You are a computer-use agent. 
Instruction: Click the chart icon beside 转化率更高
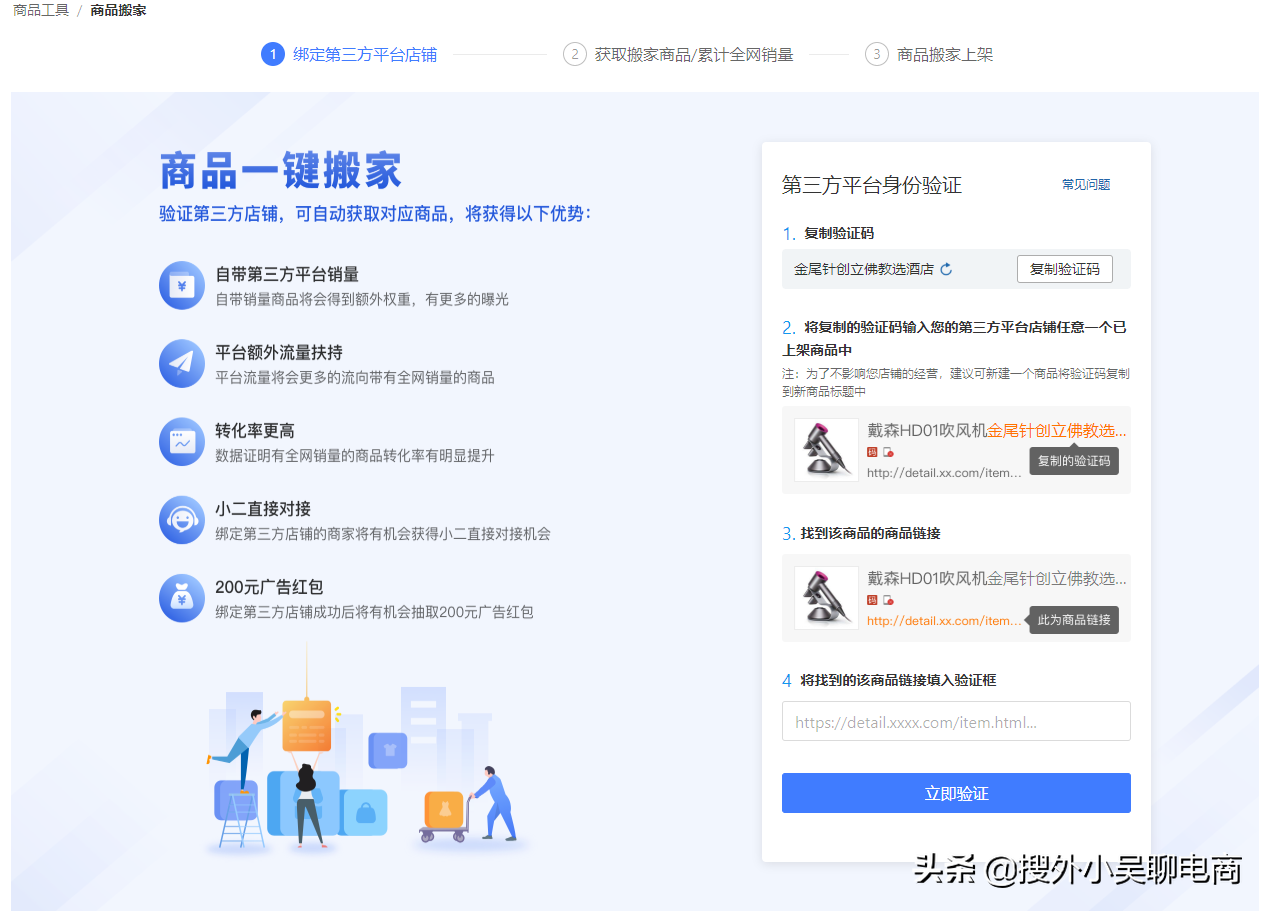pos(181,441)
